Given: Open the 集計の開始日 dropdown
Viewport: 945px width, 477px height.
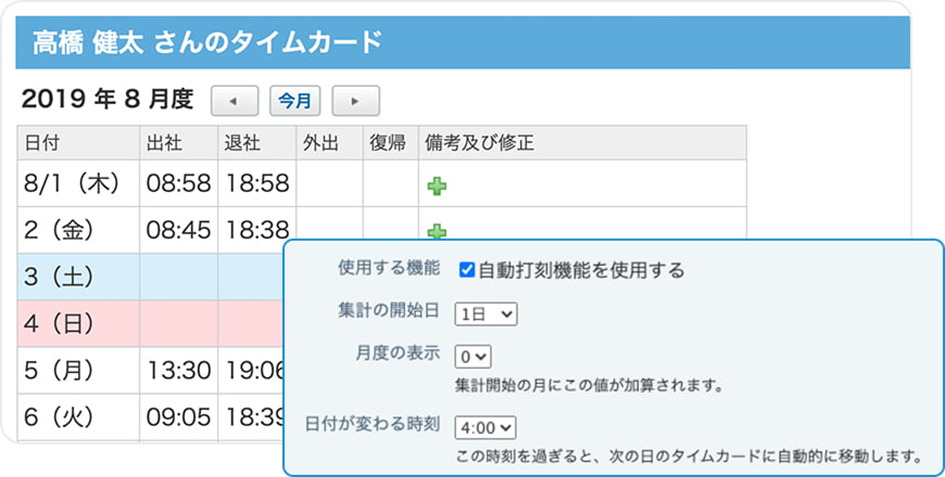Looking at the screenshot, I should coord(486,314).
